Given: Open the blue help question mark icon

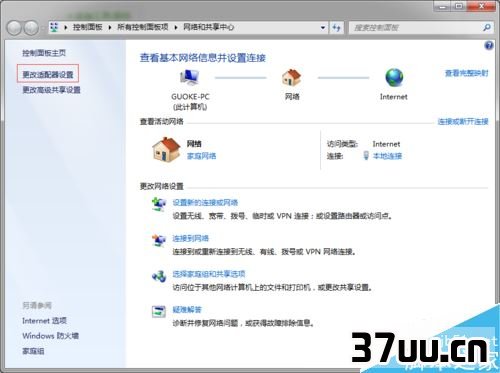Looking at the screenshot, I should pos(489,46).
